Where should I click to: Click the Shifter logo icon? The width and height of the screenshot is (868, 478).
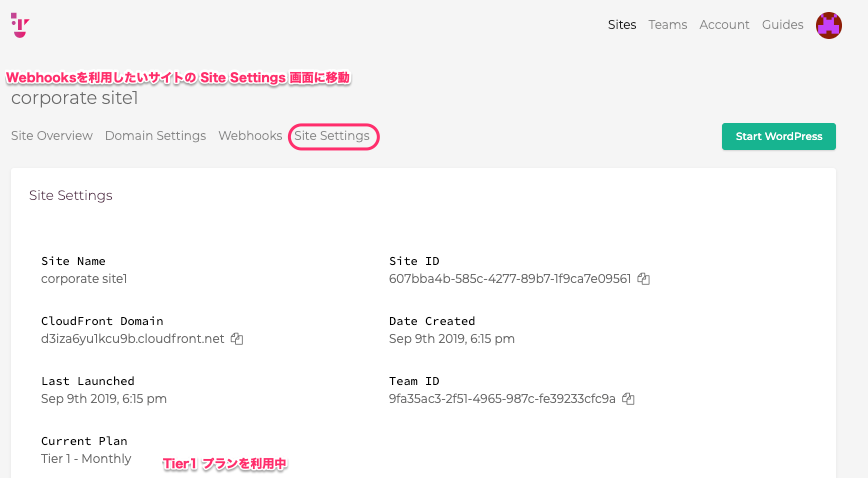20,25
